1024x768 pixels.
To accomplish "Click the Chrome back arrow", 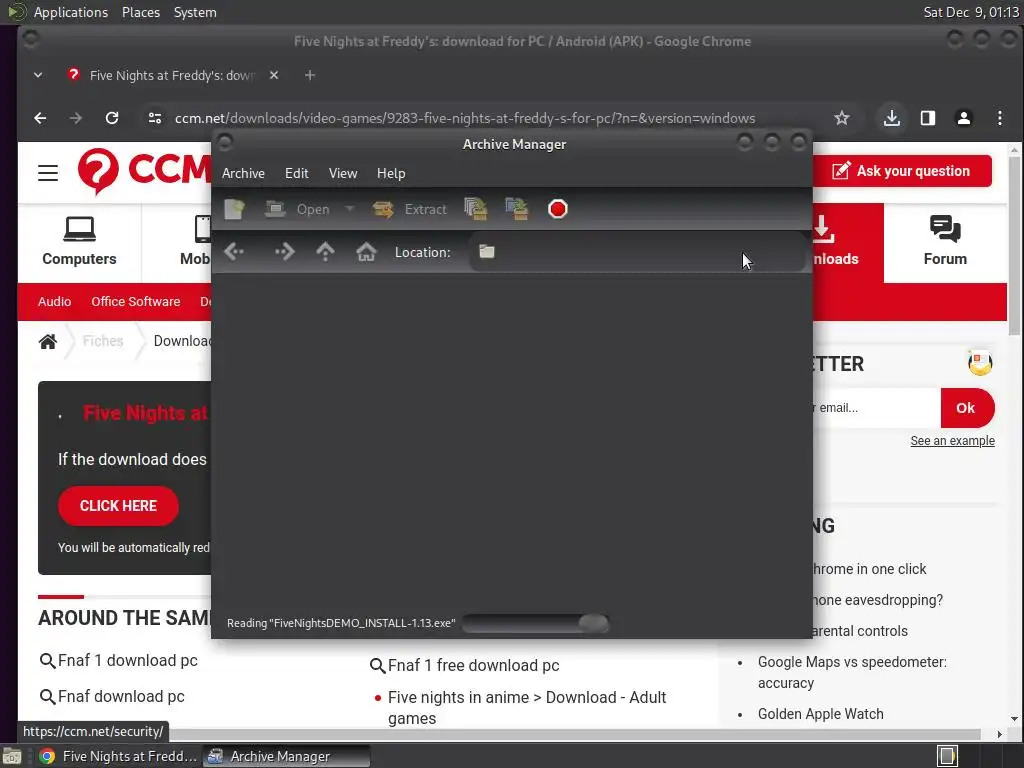I will 40,118.
